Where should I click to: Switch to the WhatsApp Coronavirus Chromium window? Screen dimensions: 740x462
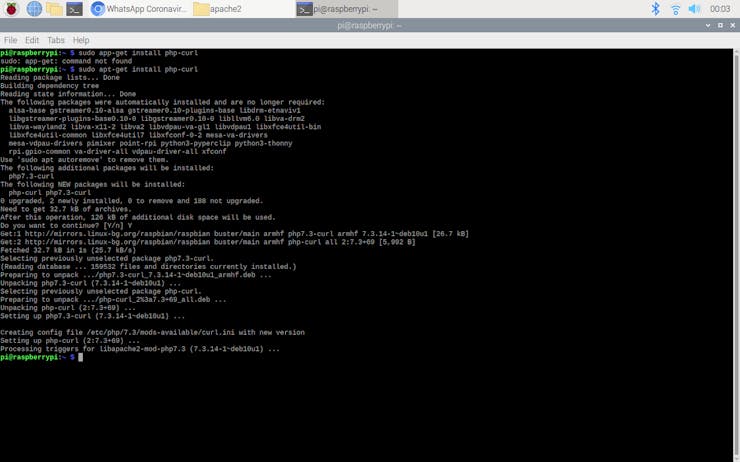(139, 8)
